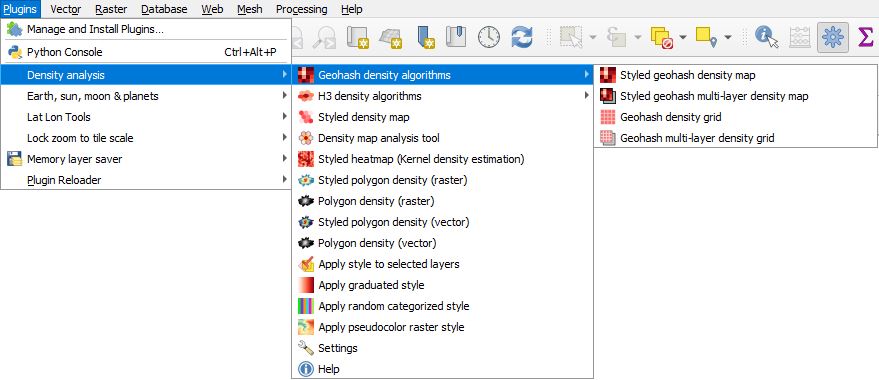Click the Styled density map icon
The image size is (879, 380).
pyautogui.click(x=306, y=117)
